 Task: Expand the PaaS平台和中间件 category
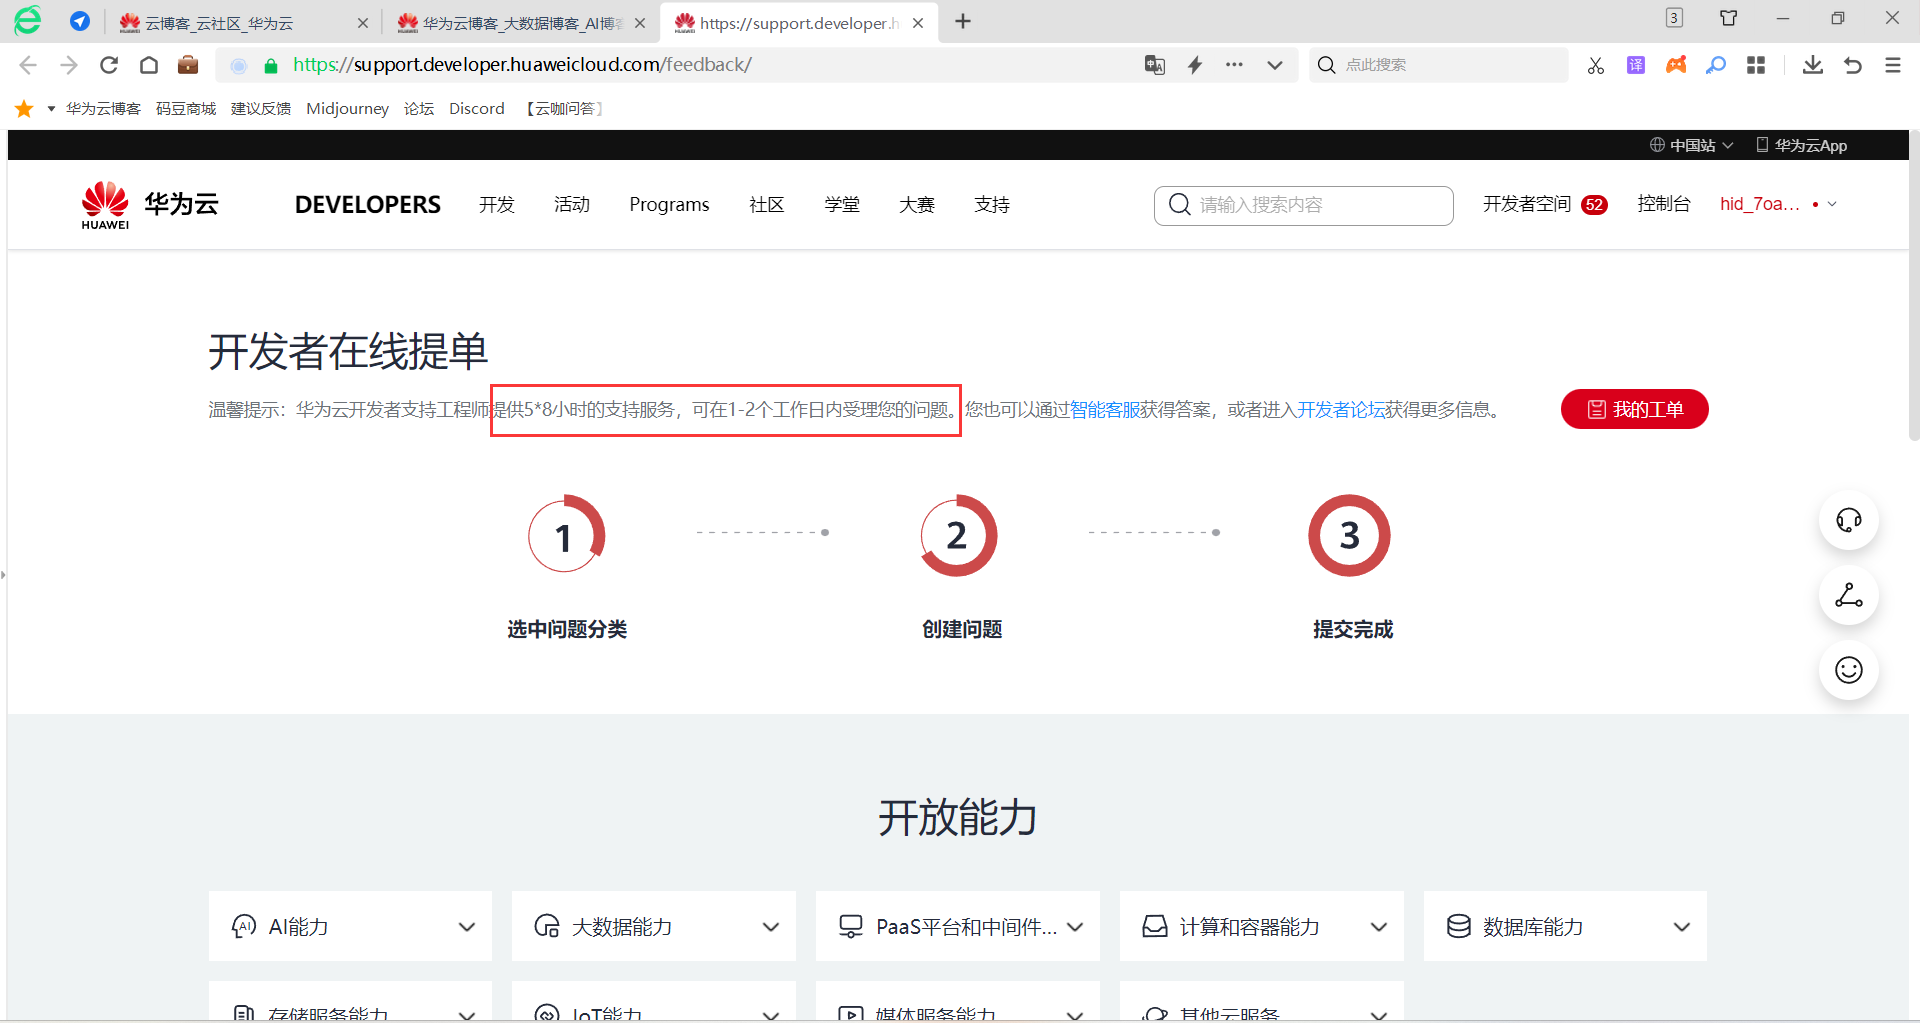958,926
